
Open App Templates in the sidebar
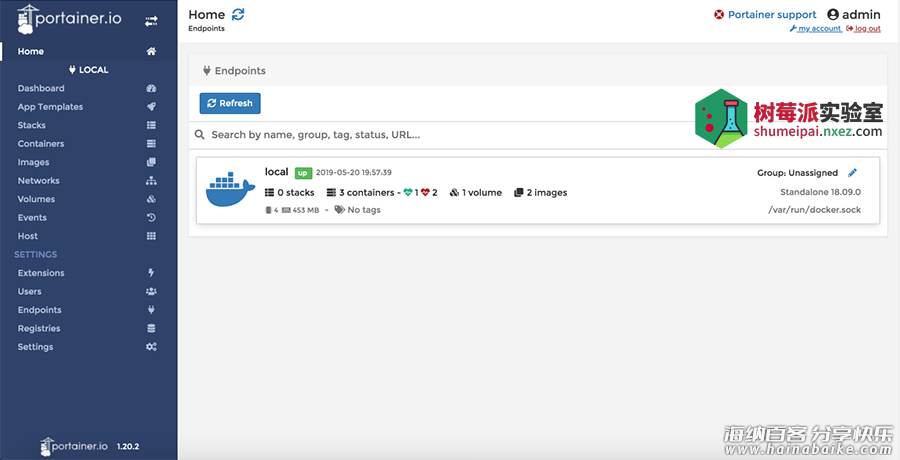pos(50,107)
